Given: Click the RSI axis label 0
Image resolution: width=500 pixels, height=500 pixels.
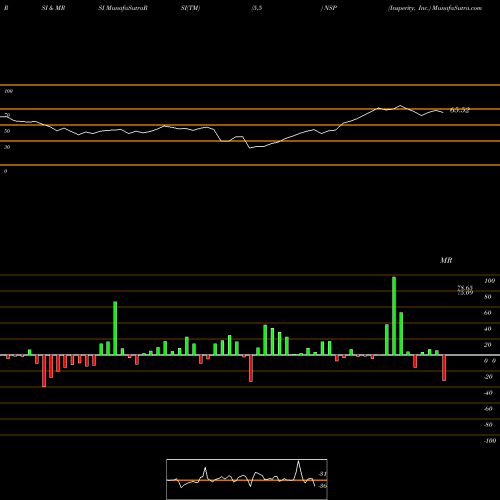Looking at the screenshot, I should click(5, 171).
